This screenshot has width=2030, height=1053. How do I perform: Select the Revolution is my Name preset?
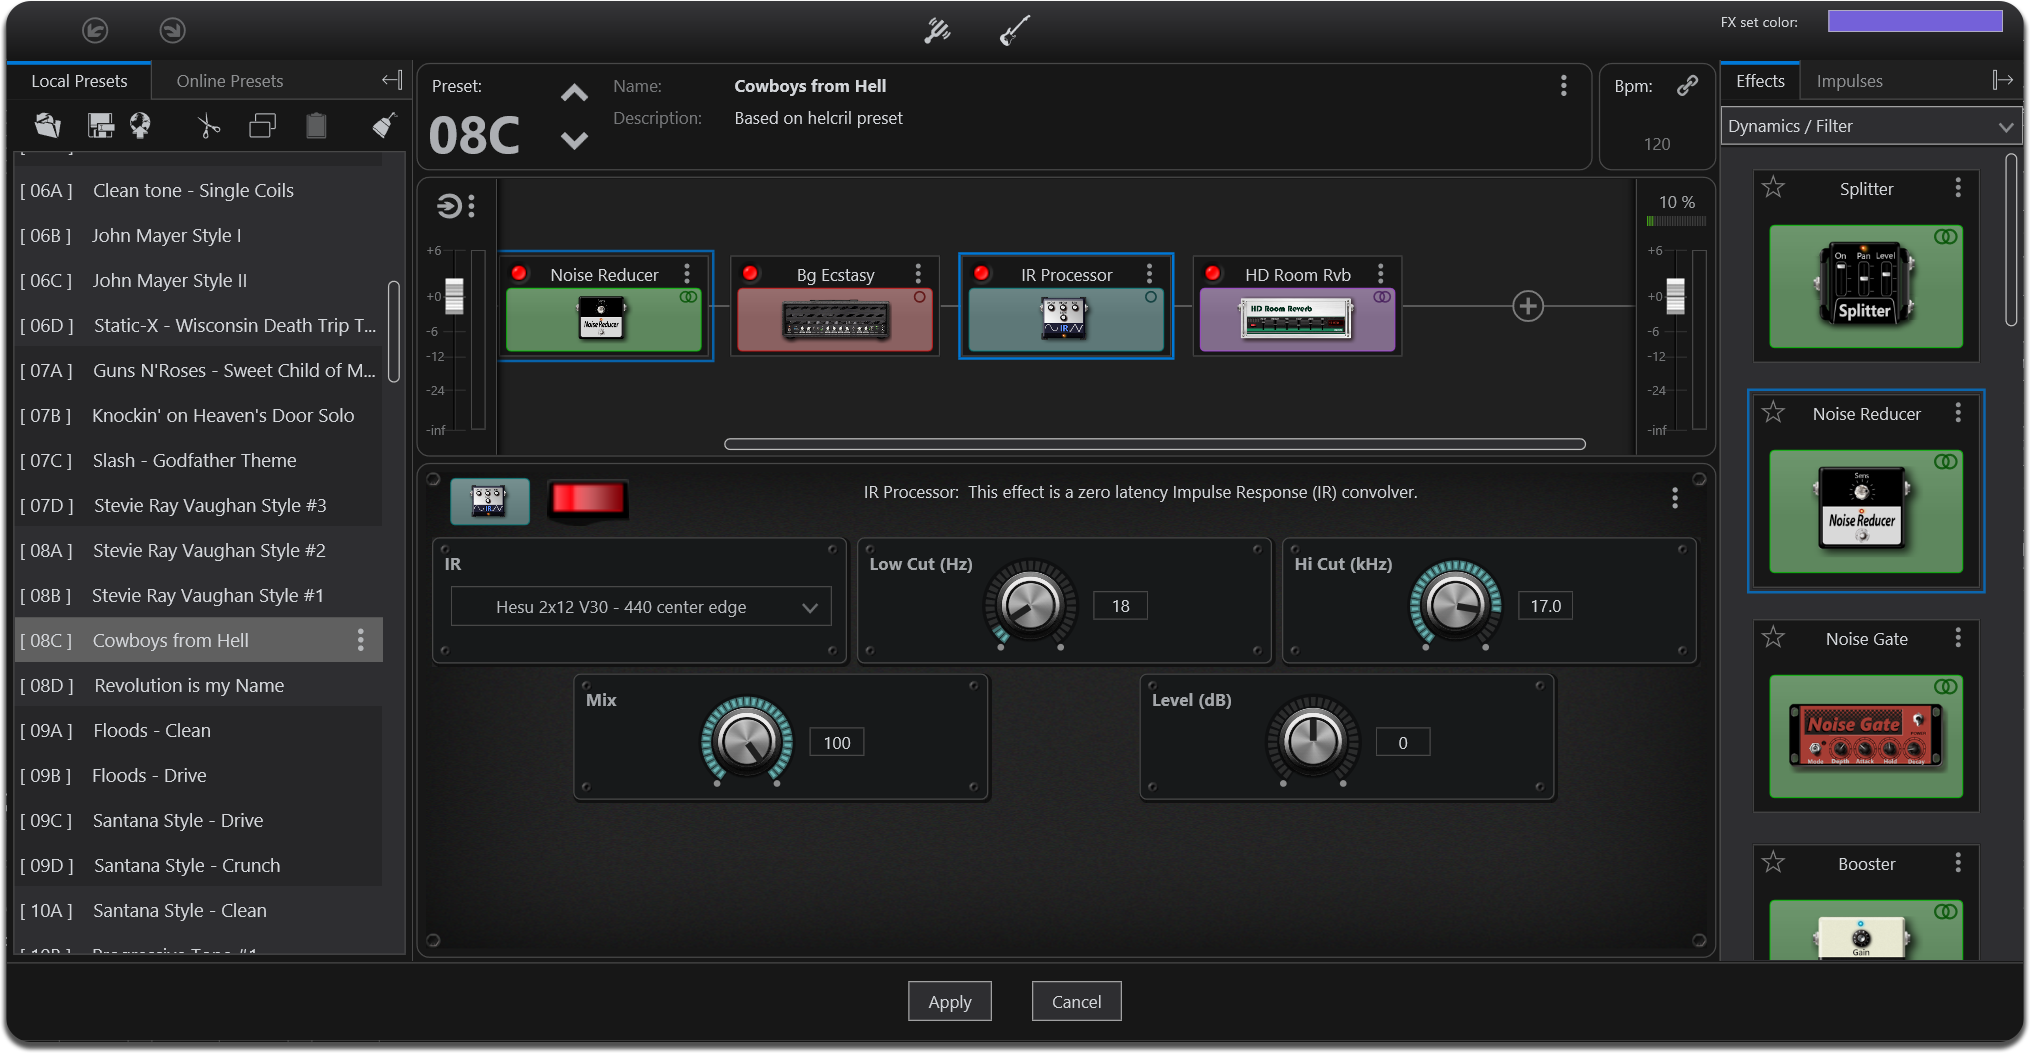(189, 685)
